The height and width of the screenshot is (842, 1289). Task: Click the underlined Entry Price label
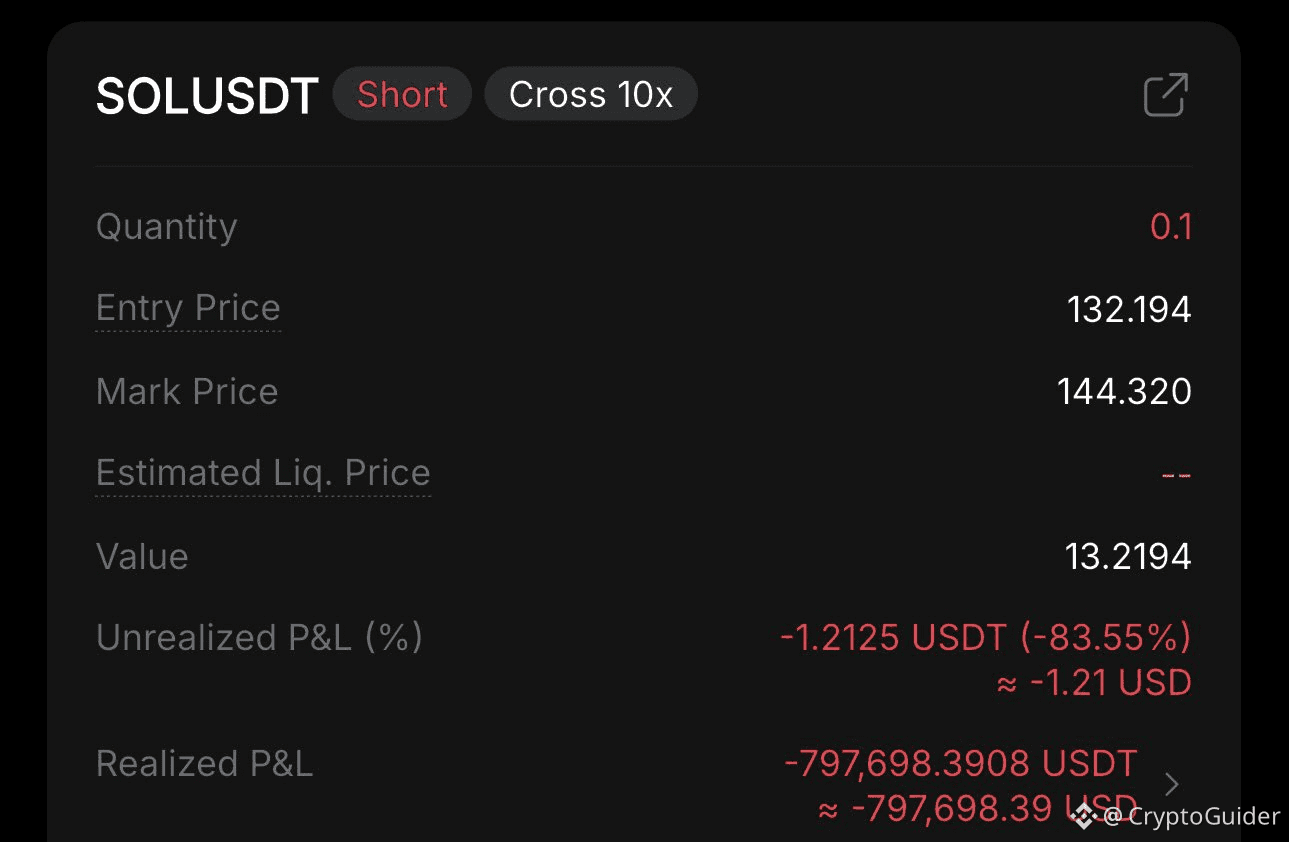[x=188, y=308]
